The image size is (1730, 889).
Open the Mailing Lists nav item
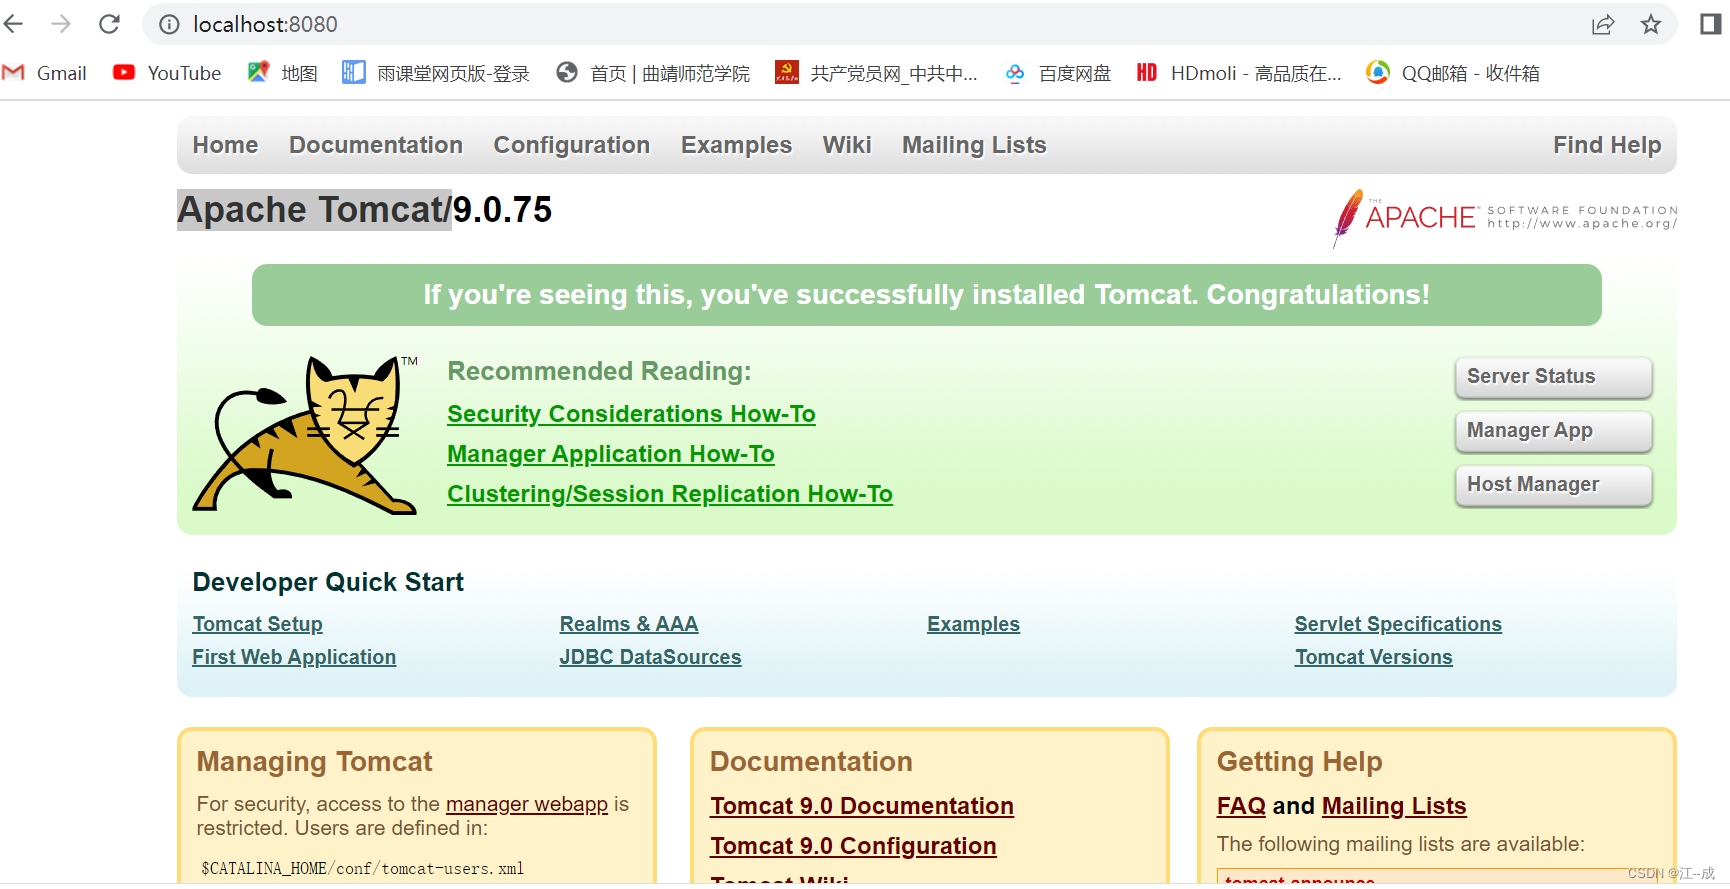pos(974,145)
